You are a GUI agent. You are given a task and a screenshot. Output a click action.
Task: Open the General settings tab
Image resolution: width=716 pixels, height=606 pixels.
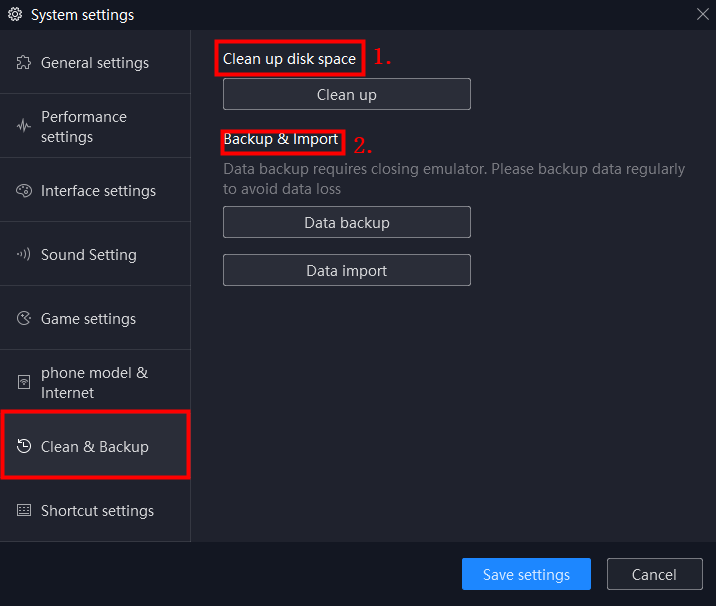(95, 63)
